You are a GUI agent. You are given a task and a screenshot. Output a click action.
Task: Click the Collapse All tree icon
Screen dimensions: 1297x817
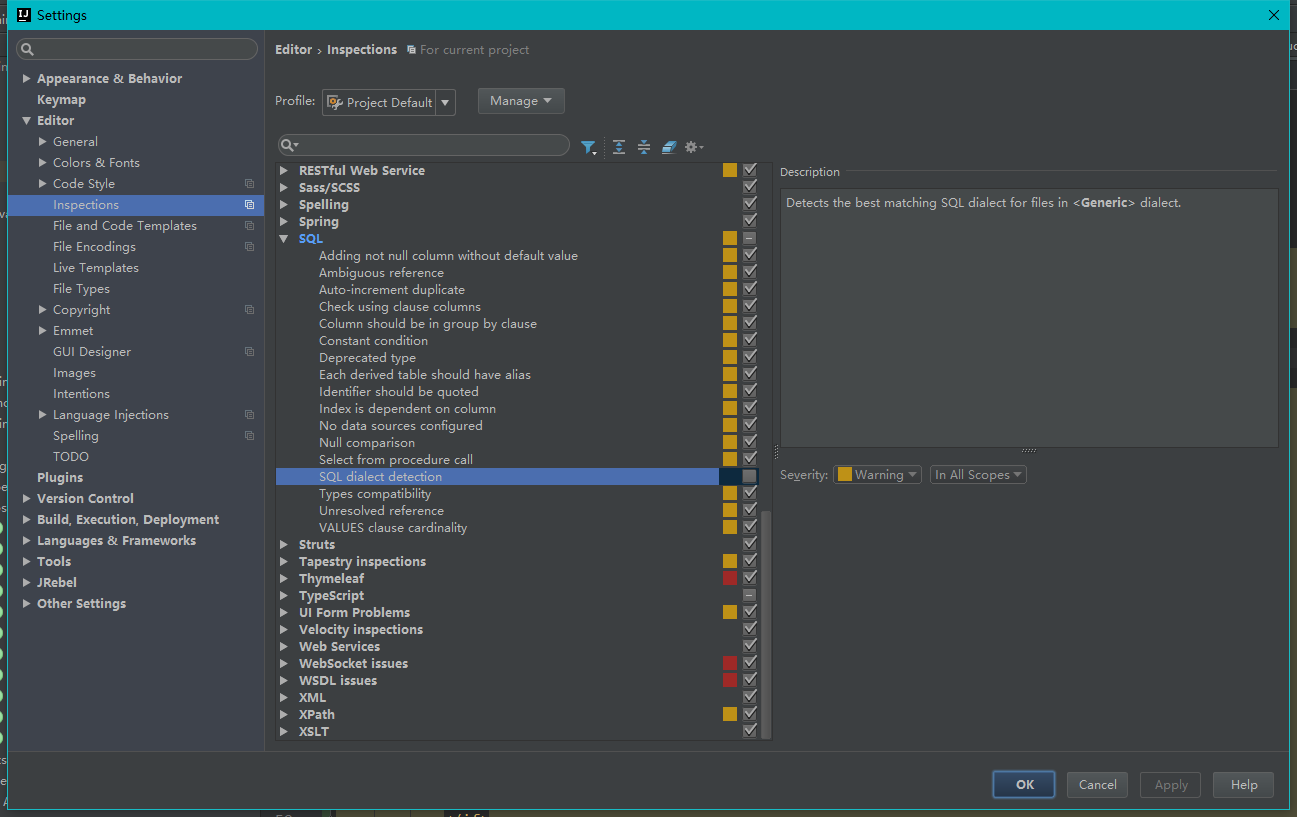(x=644, y=147)
